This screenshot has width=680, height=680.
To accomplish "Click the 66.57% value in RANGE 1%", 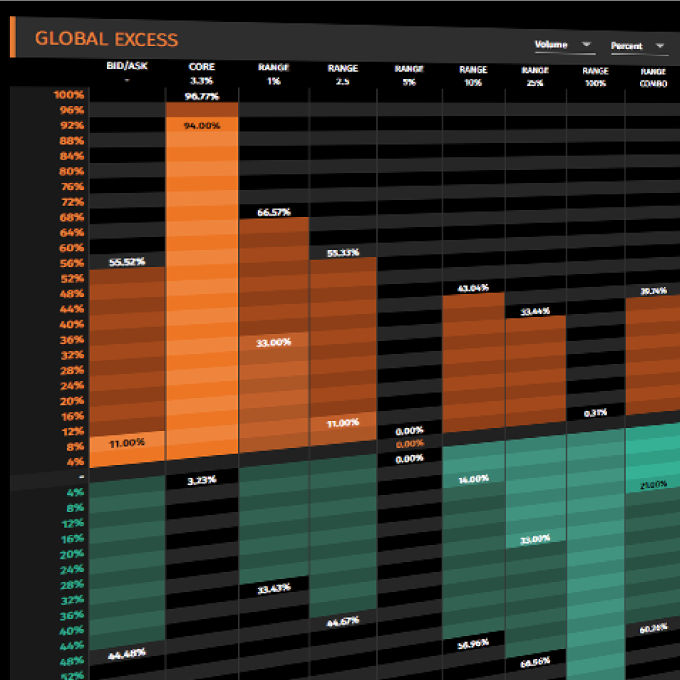I will click(x=274, y=212).
